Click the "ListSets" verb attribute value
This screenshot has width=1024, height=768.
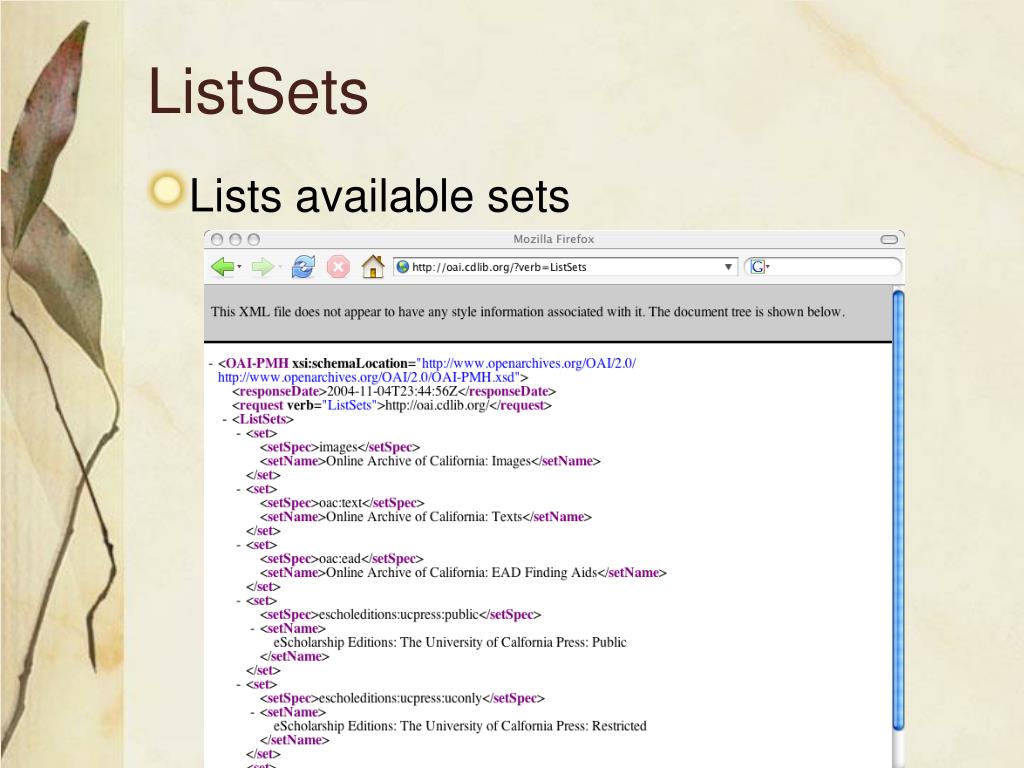(349, 406)
